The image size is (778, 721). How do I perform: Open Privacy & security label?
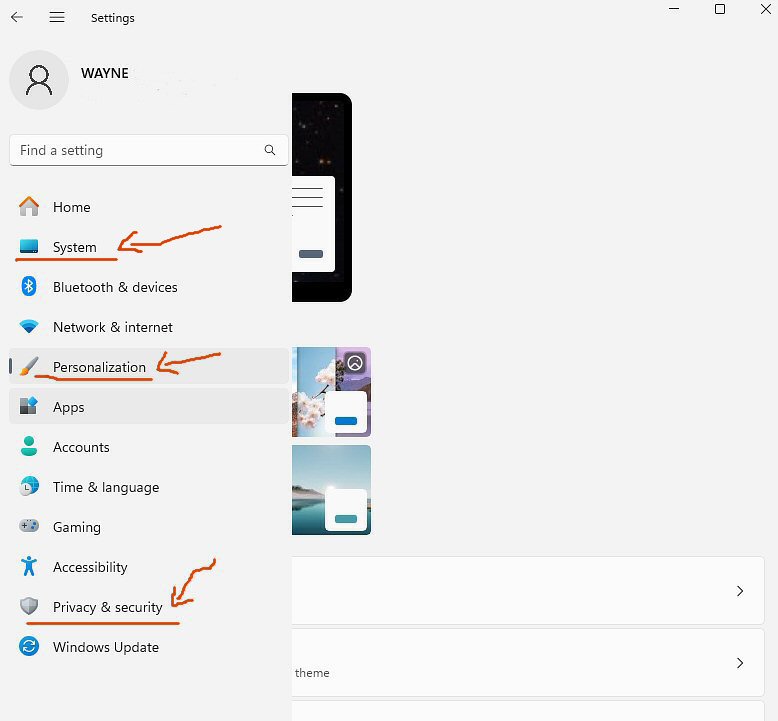click(107, 607)
